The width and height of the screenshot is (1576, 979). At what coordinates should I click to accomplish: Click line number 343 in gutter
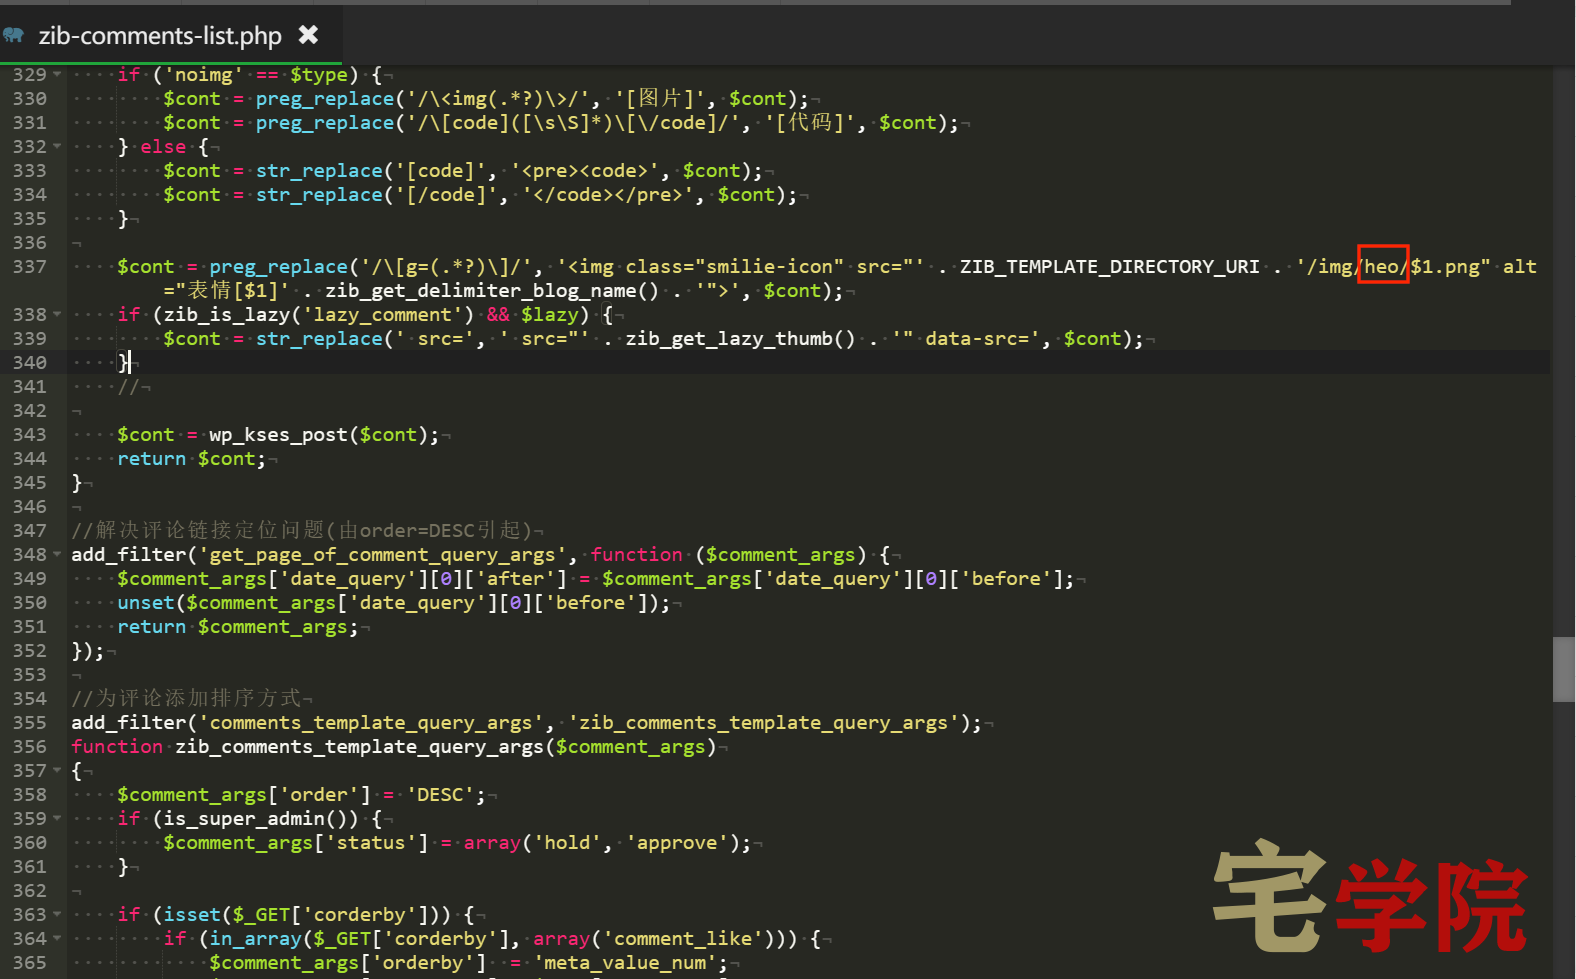point(30,435)
